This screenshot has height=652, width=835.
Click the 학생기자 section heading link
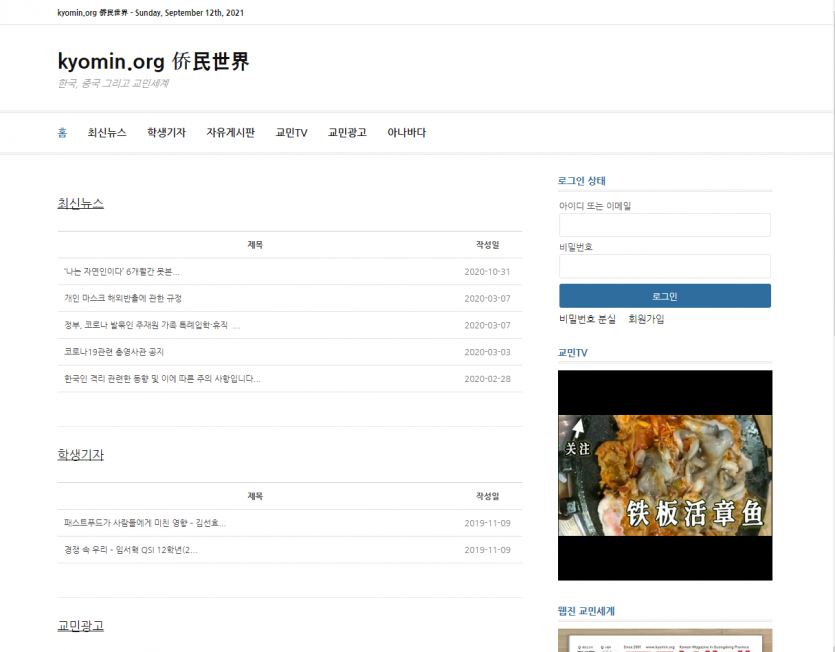(x=81, y=454)
